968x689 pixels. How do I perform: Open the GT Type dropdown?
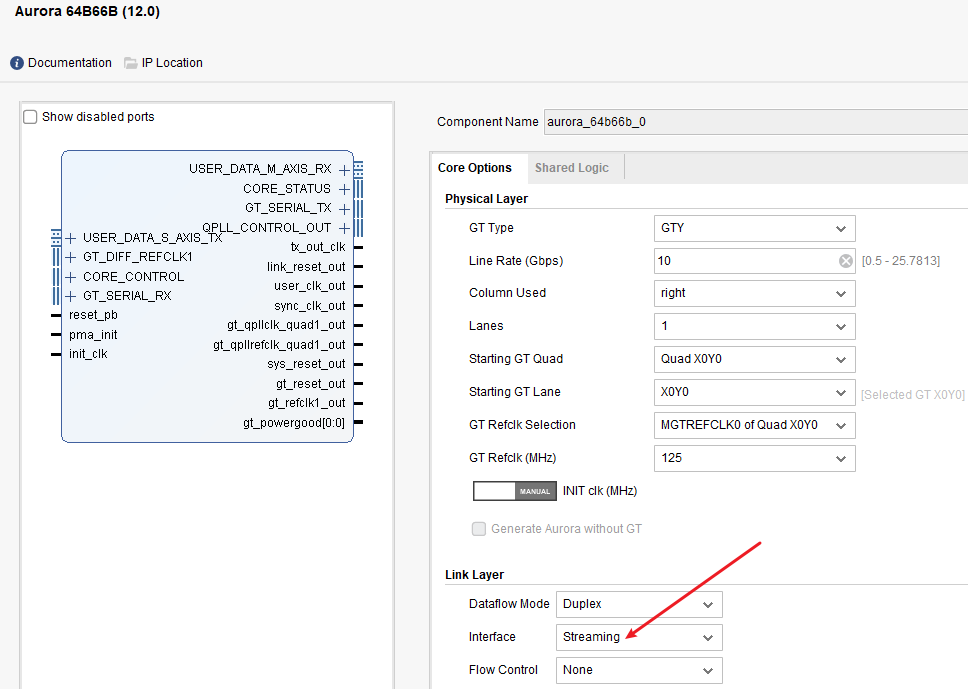tap(754, 228)
